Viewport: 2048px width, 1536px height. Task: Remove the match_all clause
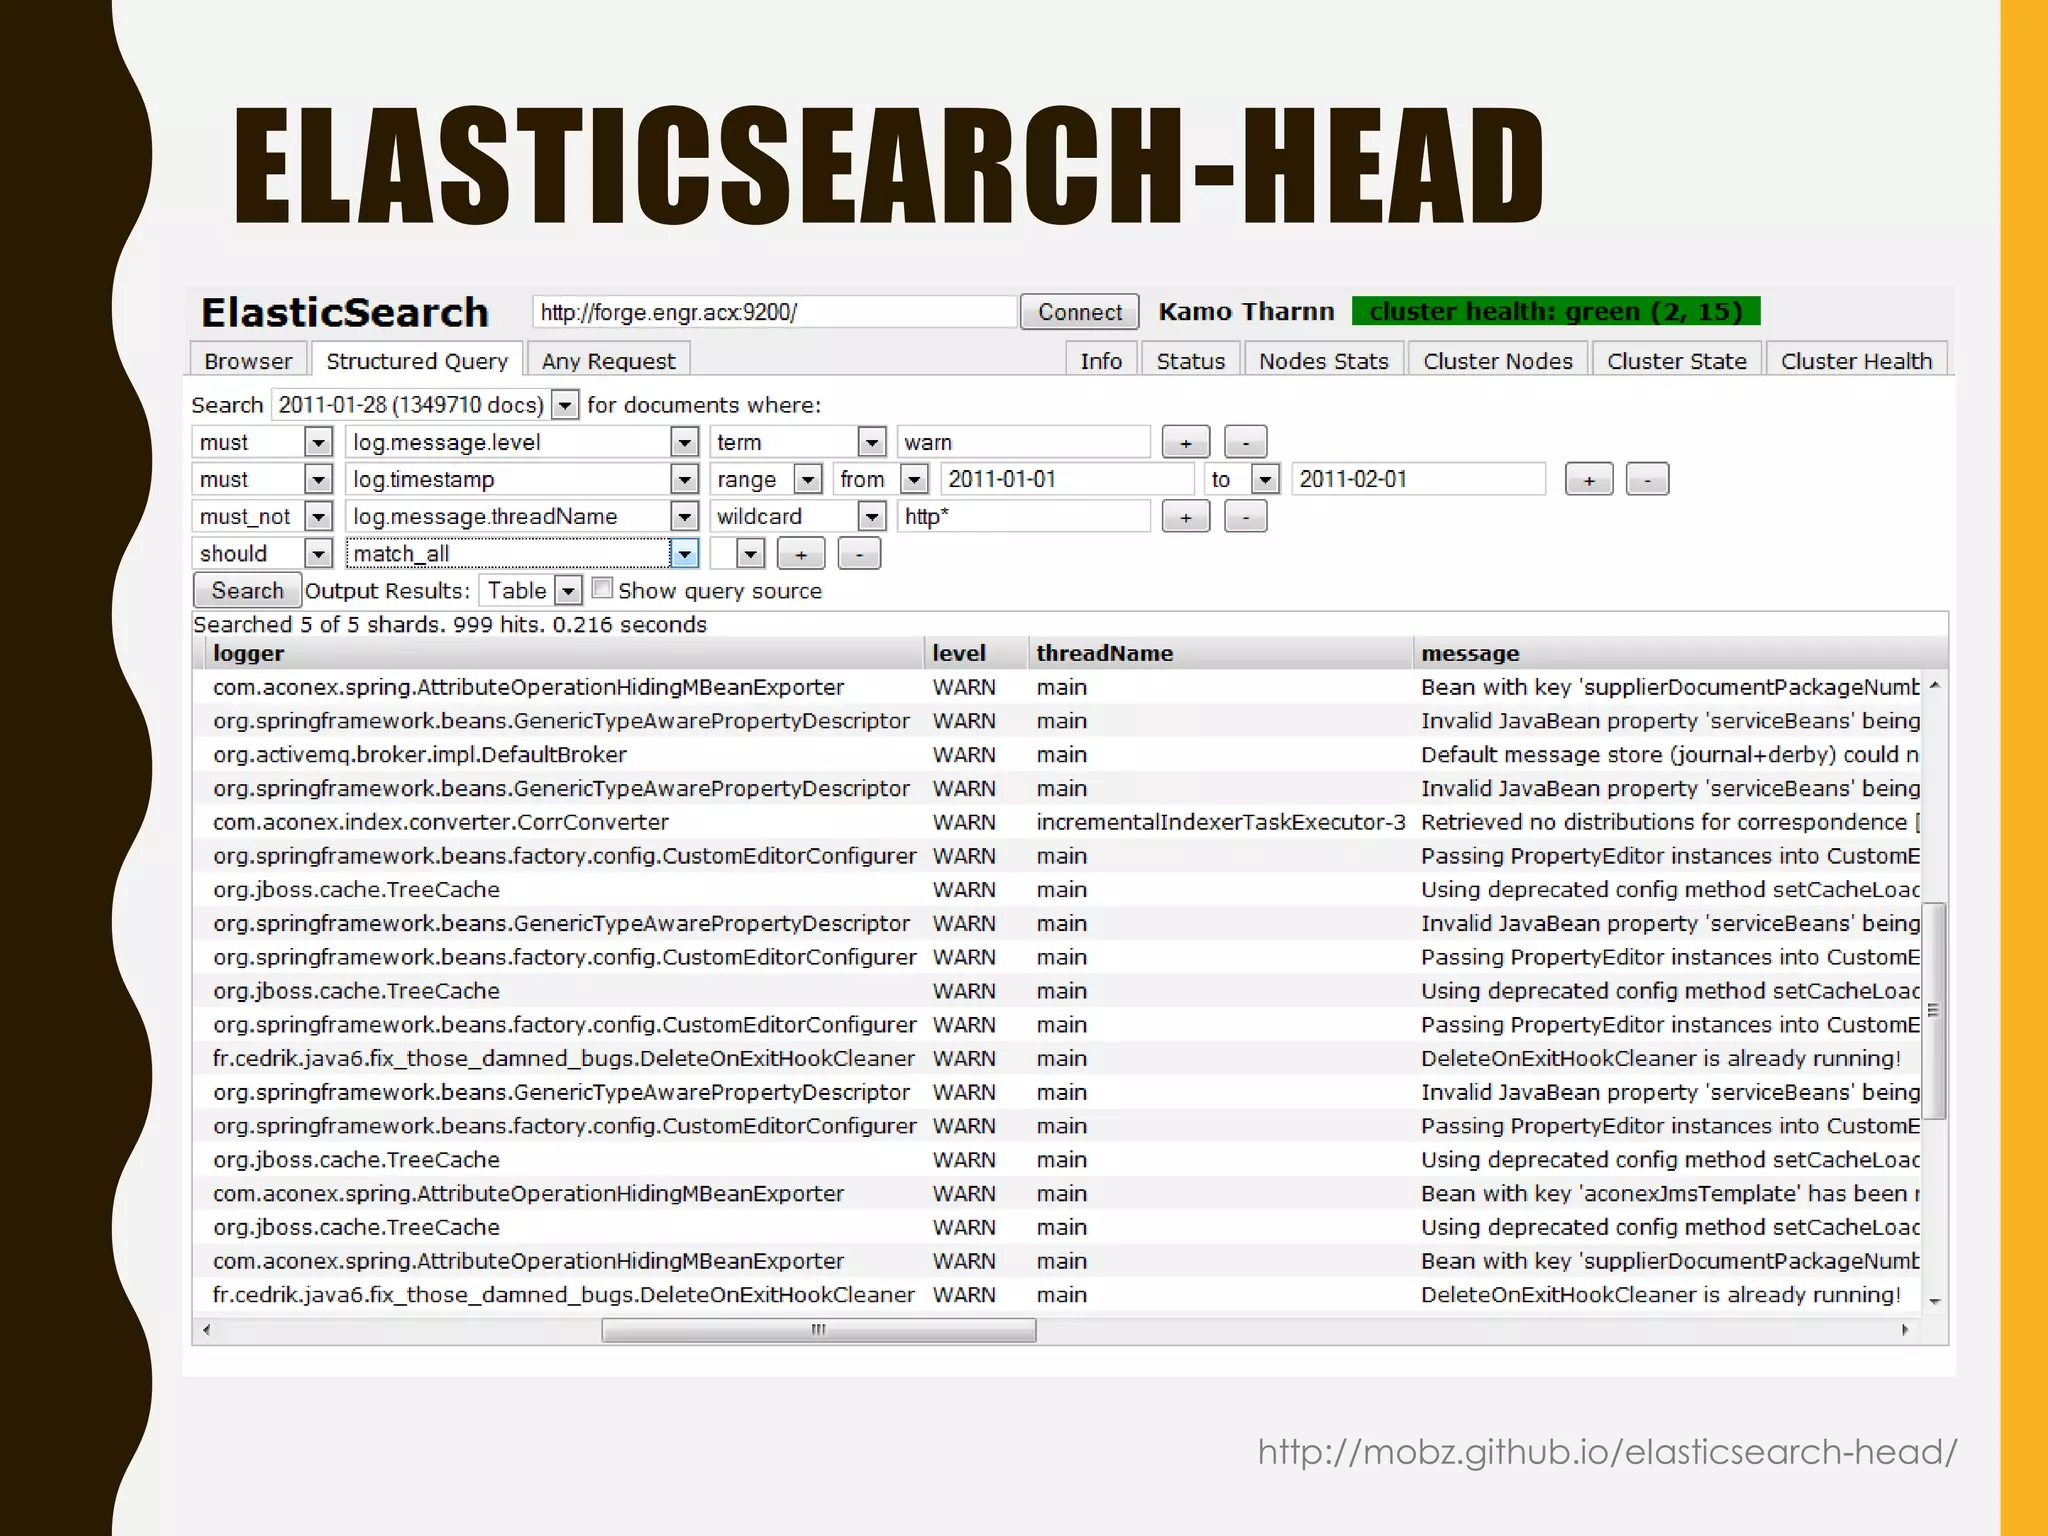(x=859, y=554)
